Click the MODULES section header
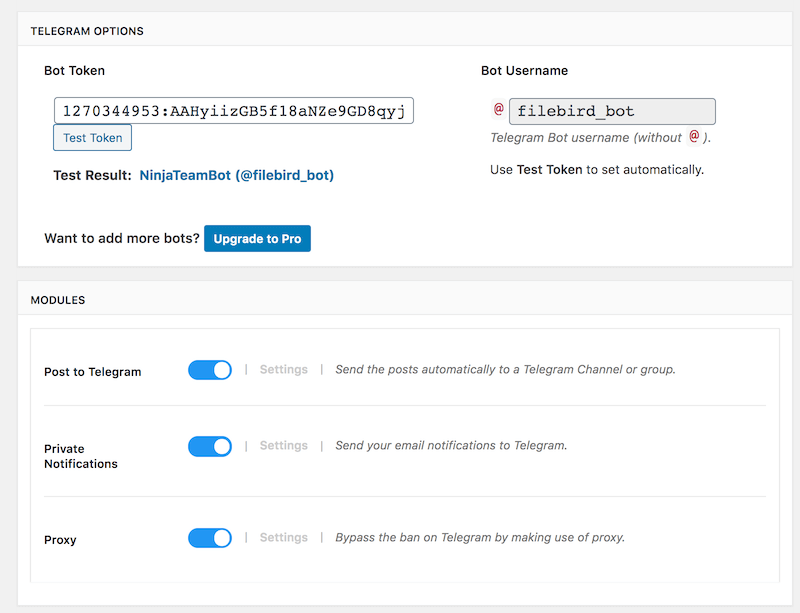 coord(58,300)
